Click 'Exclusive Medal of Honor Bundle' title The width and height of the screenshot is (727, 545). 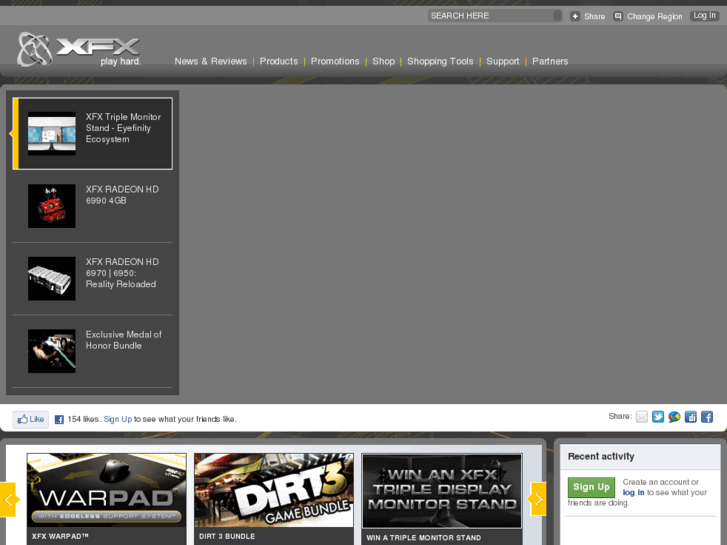coord(124,340)
